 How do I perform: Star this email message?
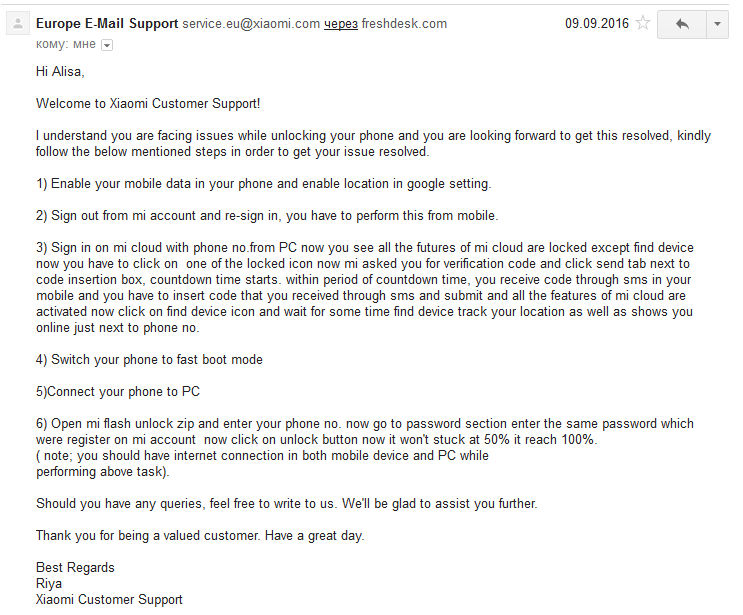(643, 23)
